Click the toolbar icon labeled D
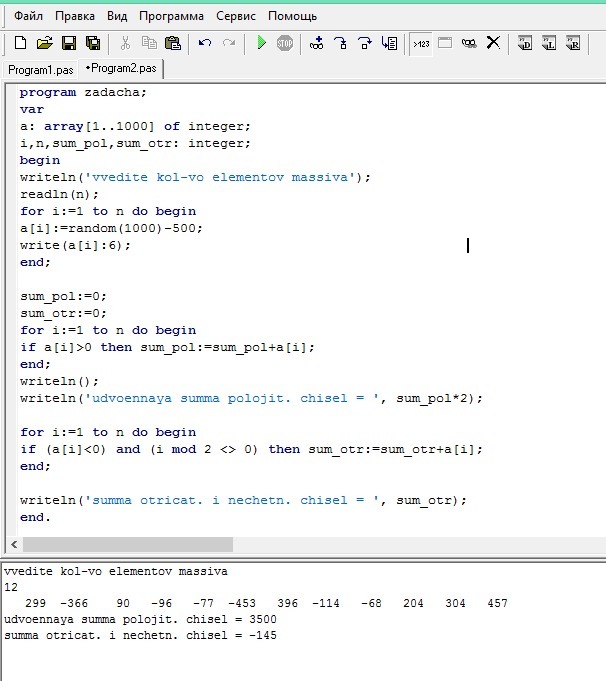606x681 pixels. [x=525, y=43]
